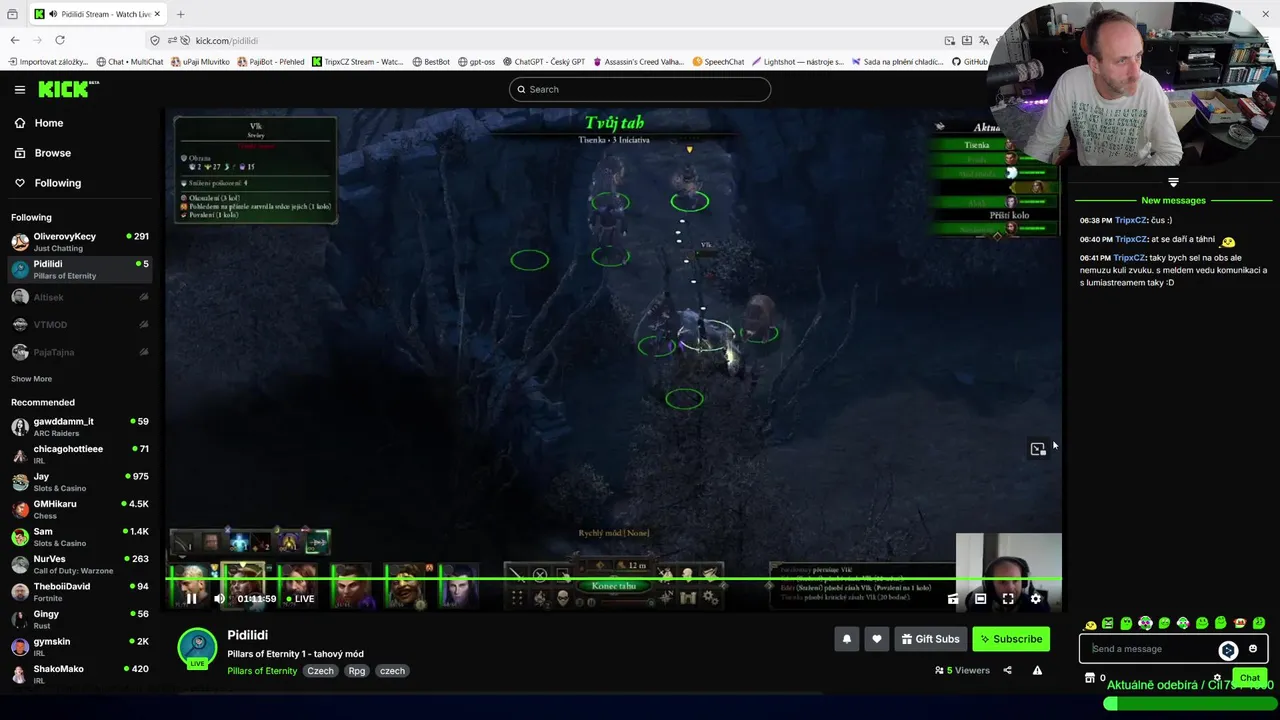The image size is (1280, 720).
Task: Enter fullscreen mode on the player
Action: 1008,599
